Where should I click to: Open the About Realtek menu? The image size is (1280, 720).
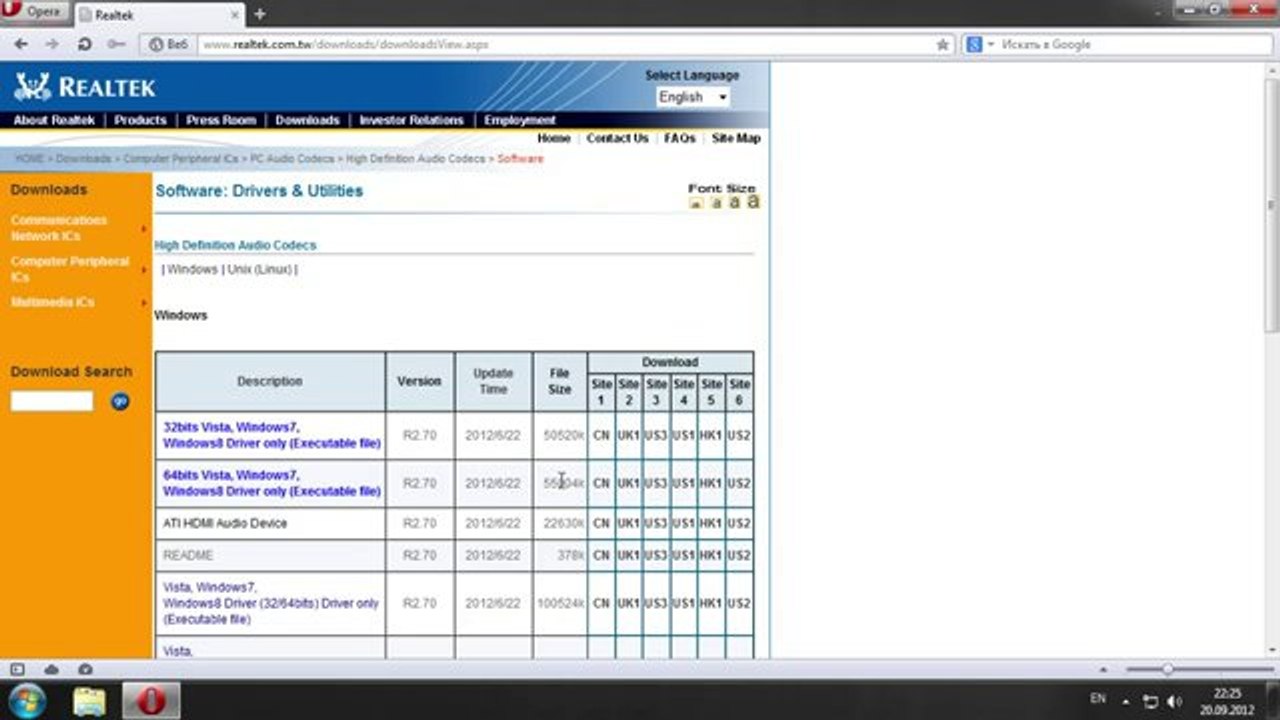coord(54,120)
